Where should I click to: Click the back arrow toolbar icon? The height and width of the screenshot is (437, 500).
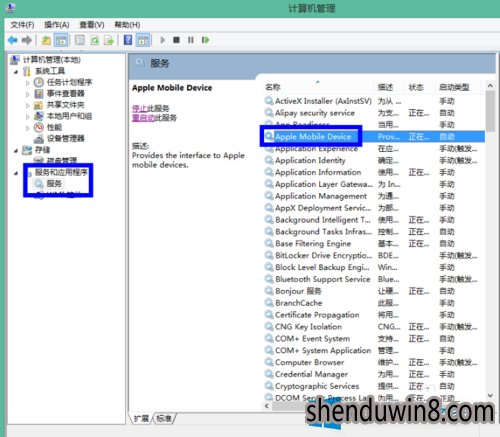coord(13,40)
